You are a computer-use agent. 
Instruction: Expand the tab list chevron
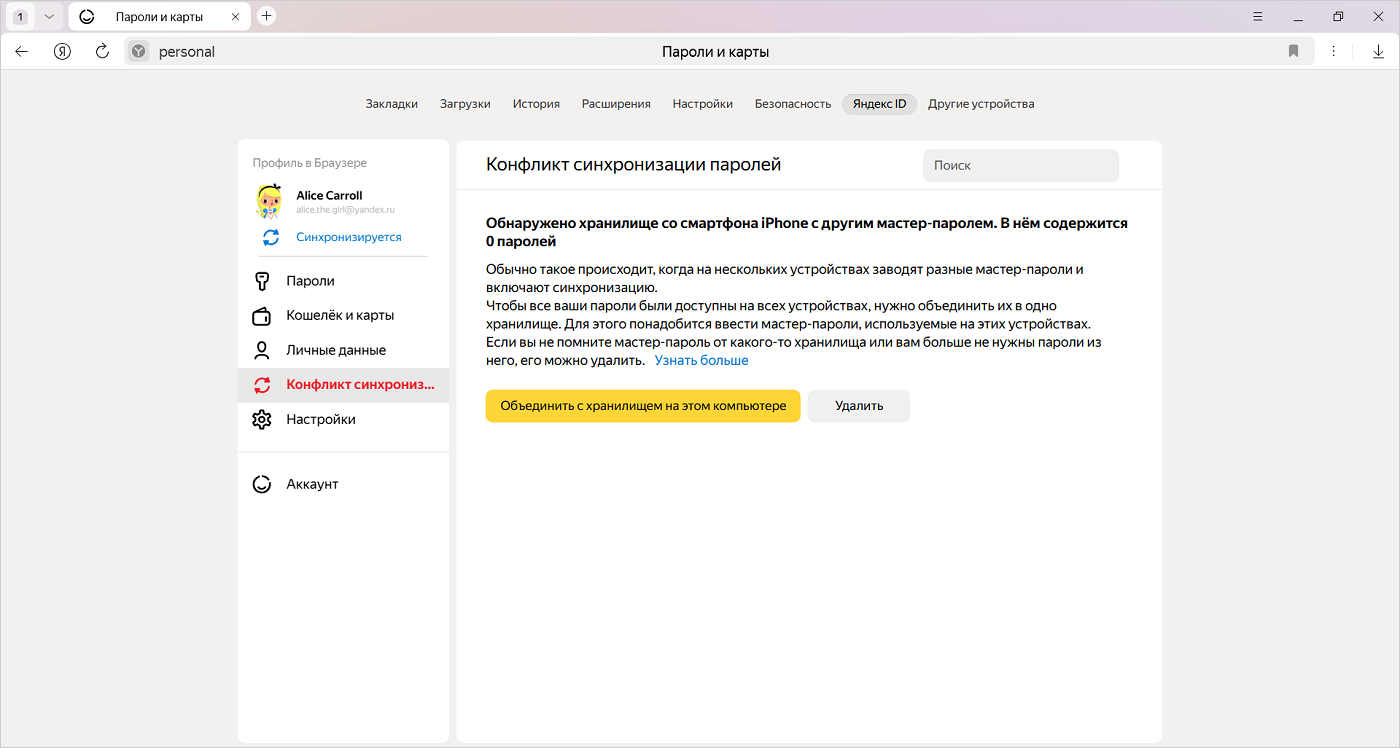coord(48,16)
